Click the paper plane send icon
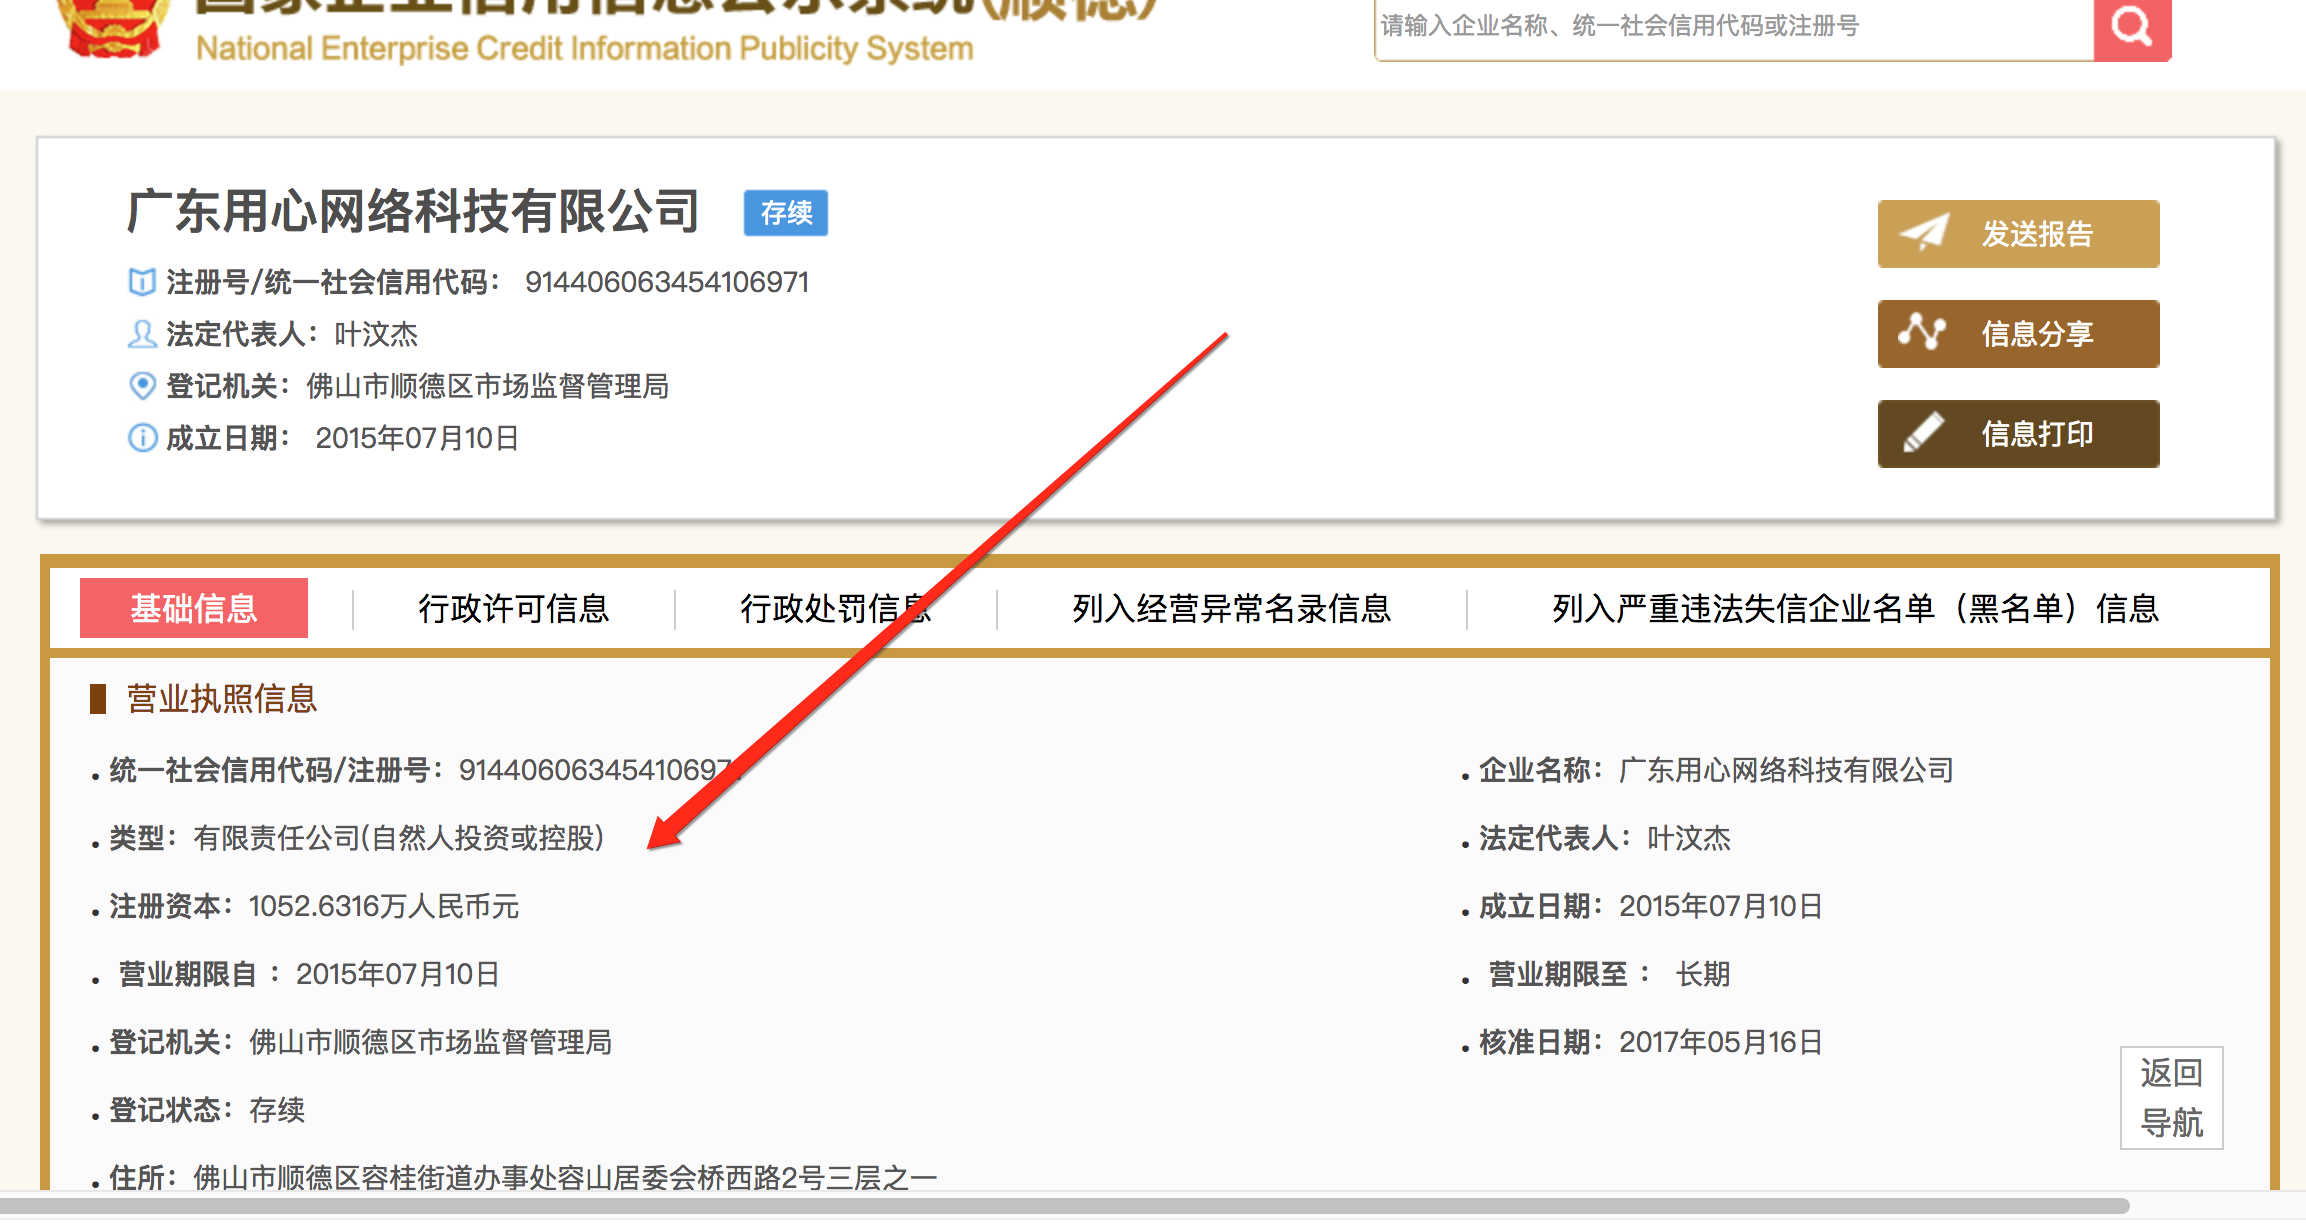The width and height of the screenshot is (2306, 1224). pyautogui.click(x=1924, y=233)
